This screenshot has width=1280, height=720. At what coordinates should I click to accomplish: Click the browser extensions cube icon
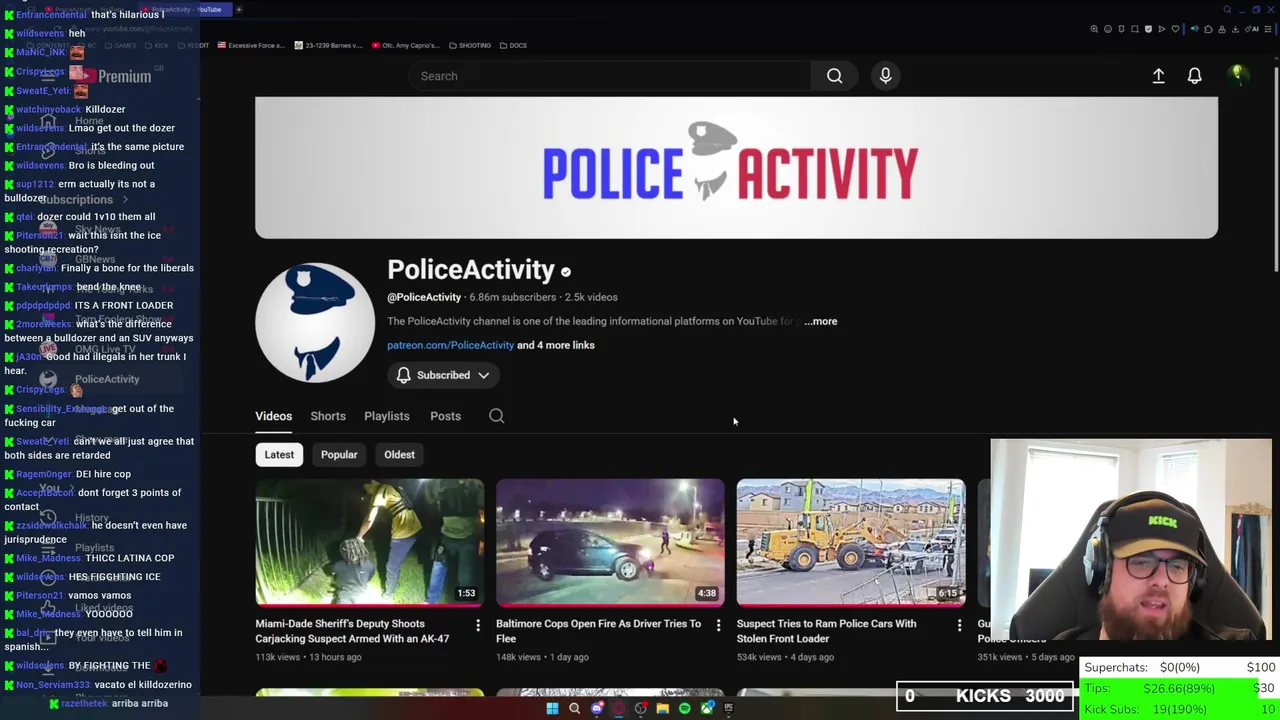1208,29
